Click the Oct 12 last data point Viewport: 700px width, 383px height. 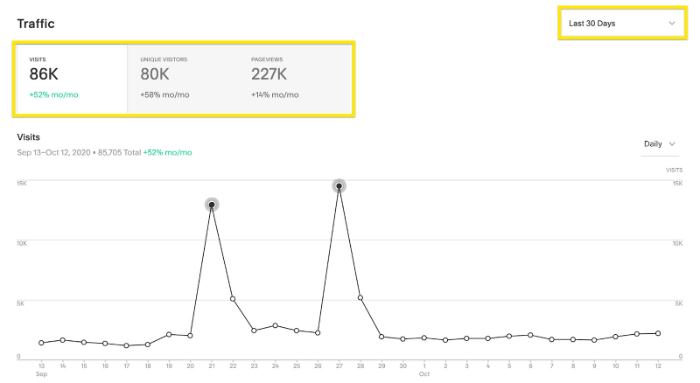(658, 333)
